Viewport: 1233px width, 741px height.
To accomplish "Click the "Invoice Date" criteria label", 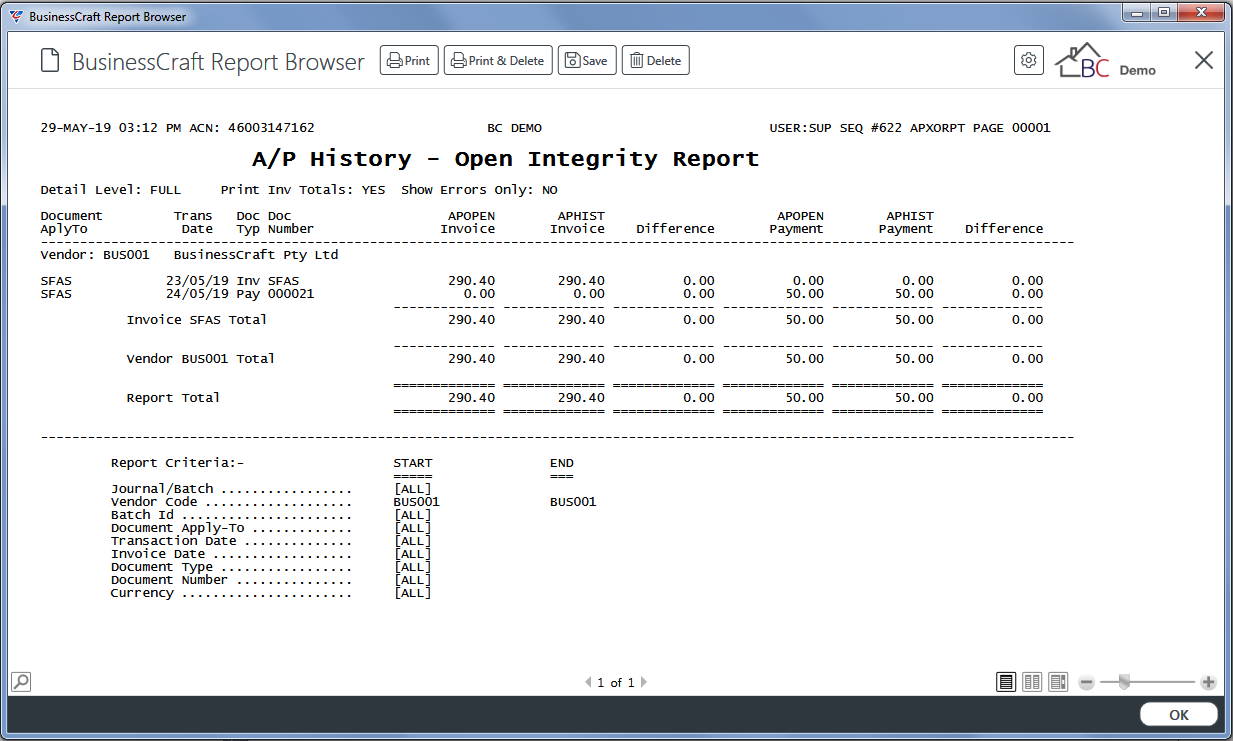I will pyautogui.click(x=158, y=554).
